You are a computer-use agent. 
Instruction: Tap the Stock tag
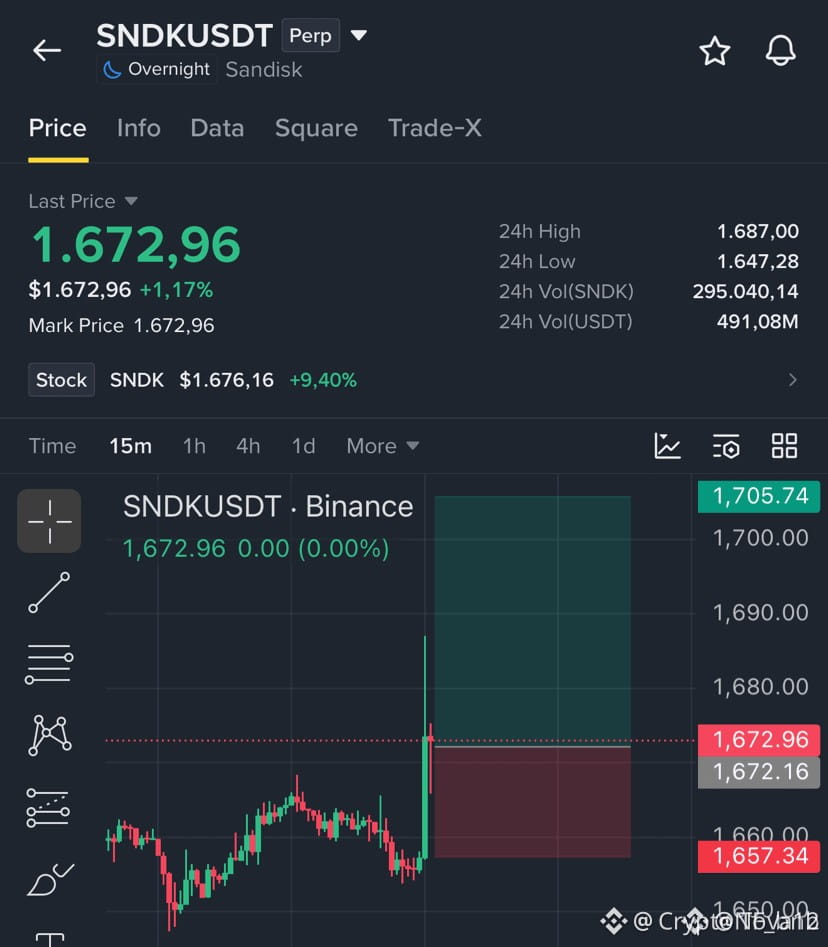pyautogui.click(x=62, y=380)
